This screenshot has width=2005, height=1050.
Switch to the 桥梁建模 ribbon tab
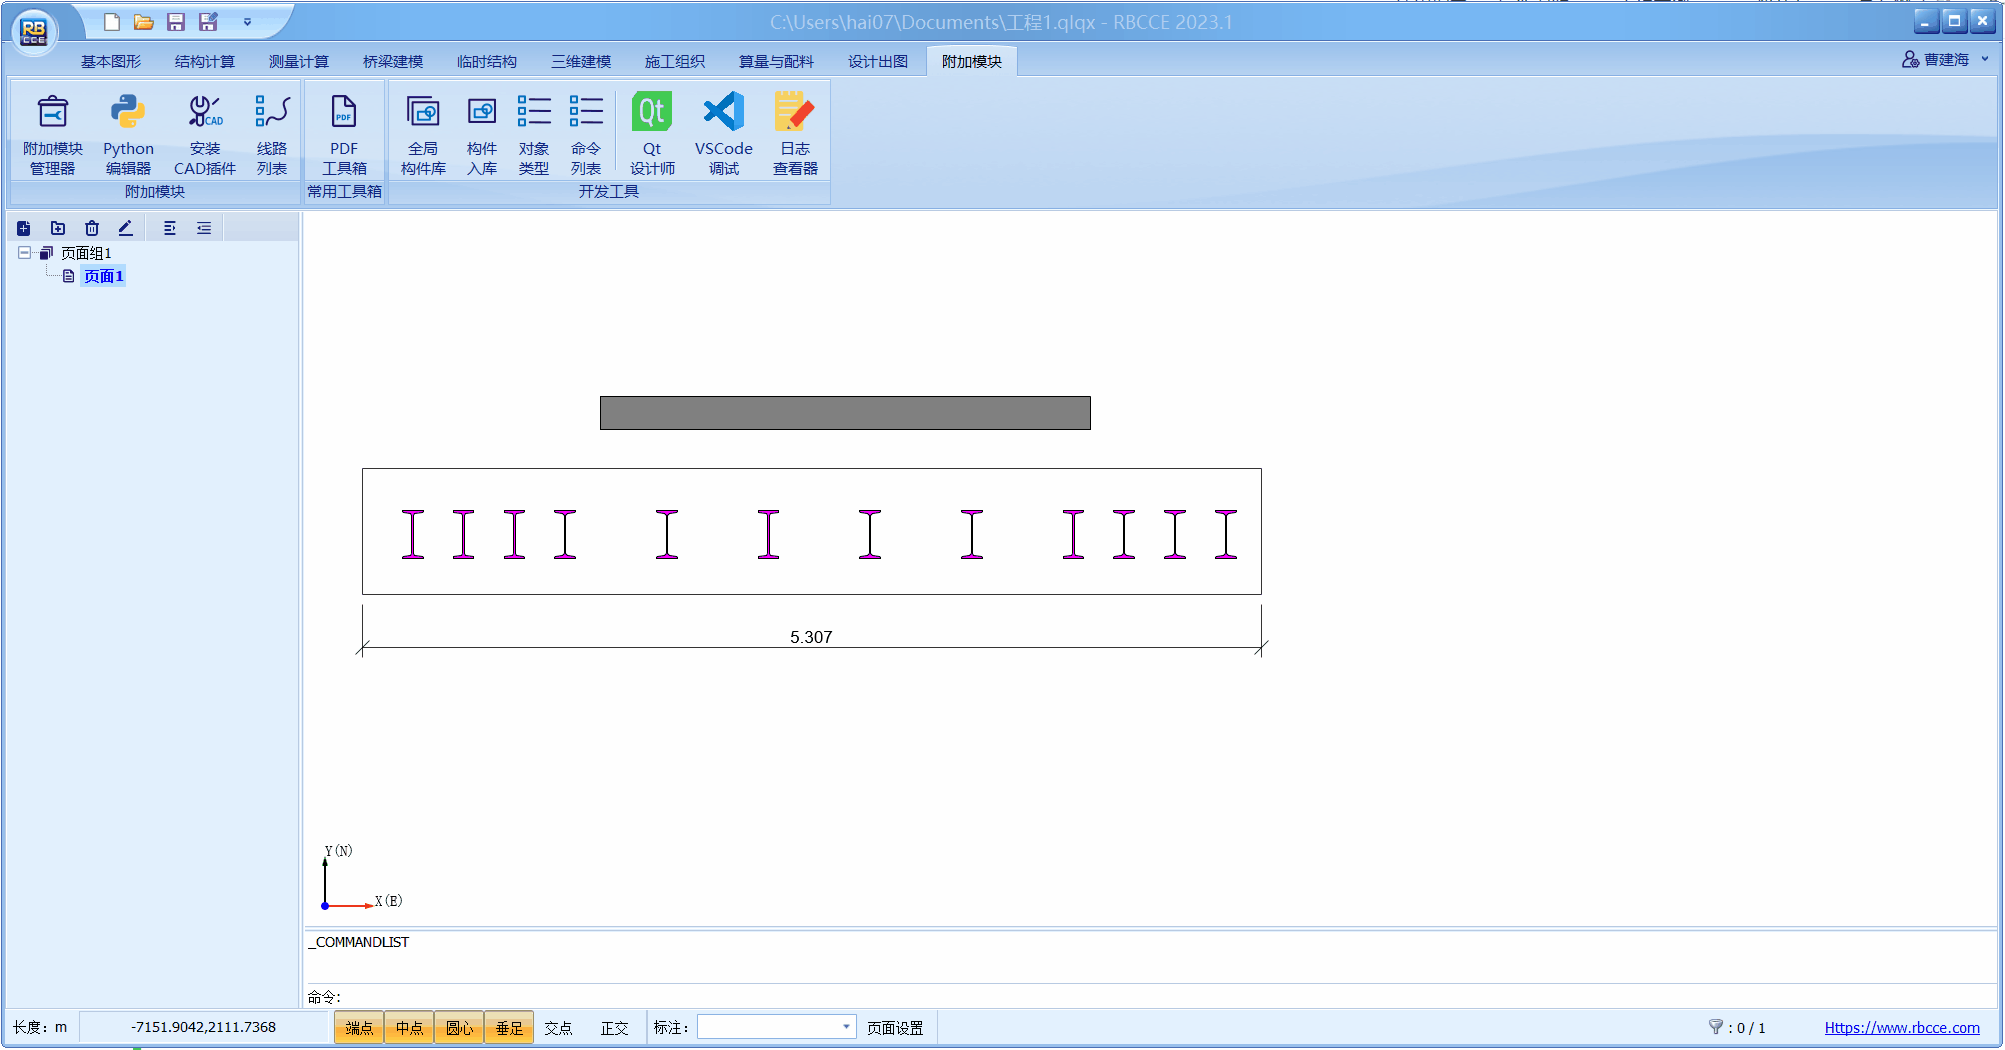[x=393, y=62]
